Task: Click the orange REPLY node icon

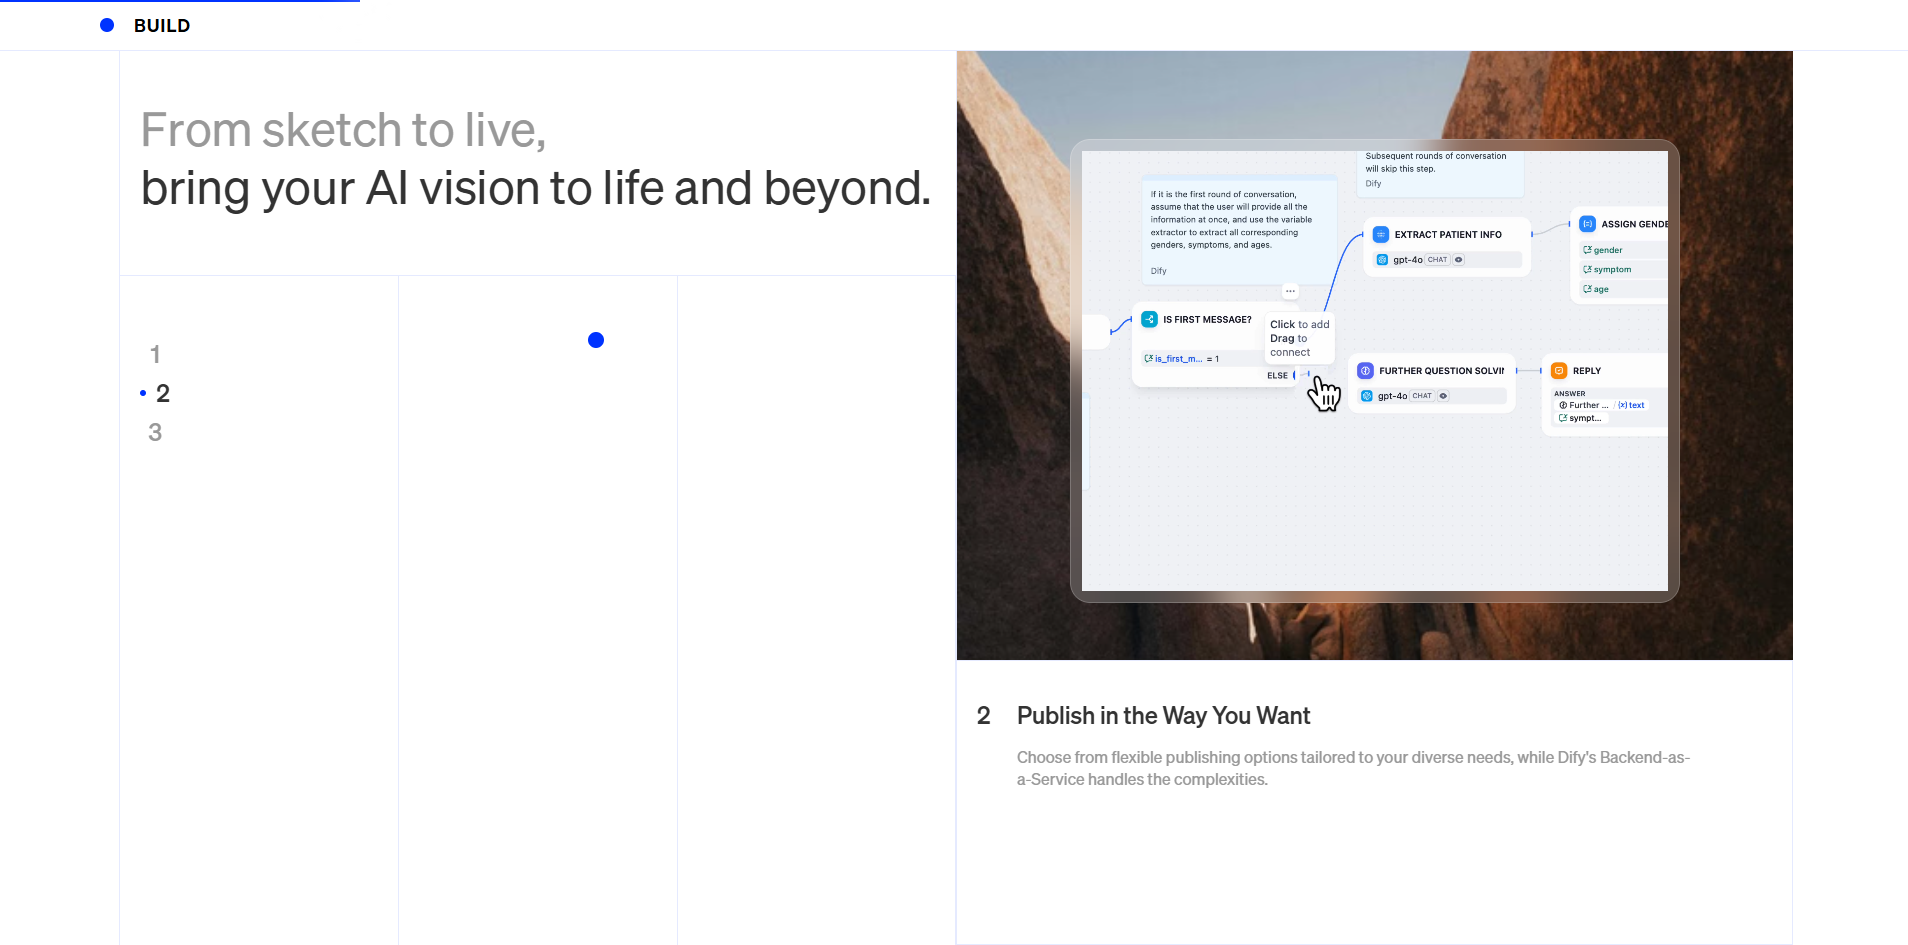Action: pyautogui.click(x=1559, y=370)
